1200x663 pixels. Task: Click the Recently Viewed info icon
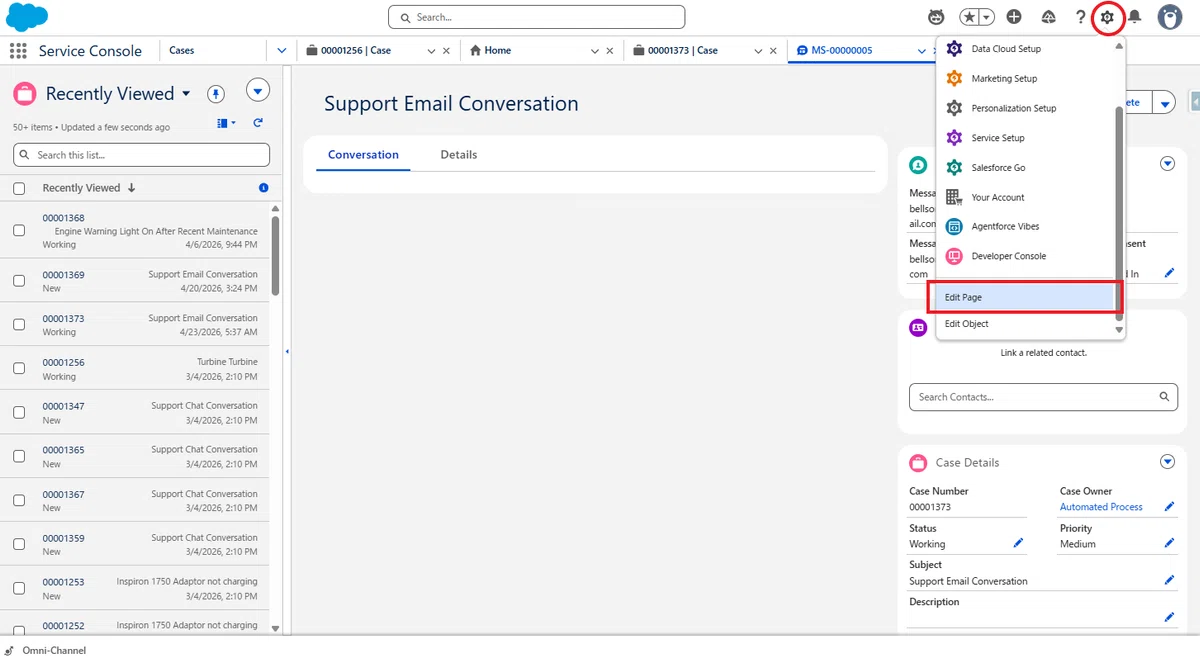tap(263, 188)
